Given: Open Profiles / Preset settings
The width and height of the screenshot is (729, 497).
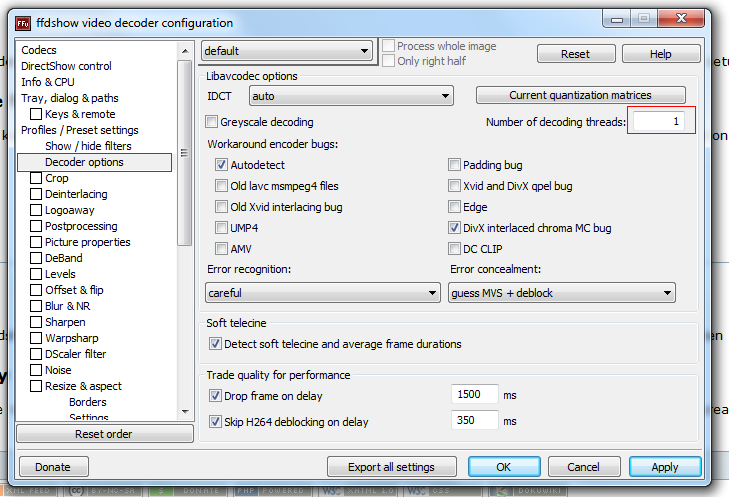Looking at the screenshot, I should [80, 130].
